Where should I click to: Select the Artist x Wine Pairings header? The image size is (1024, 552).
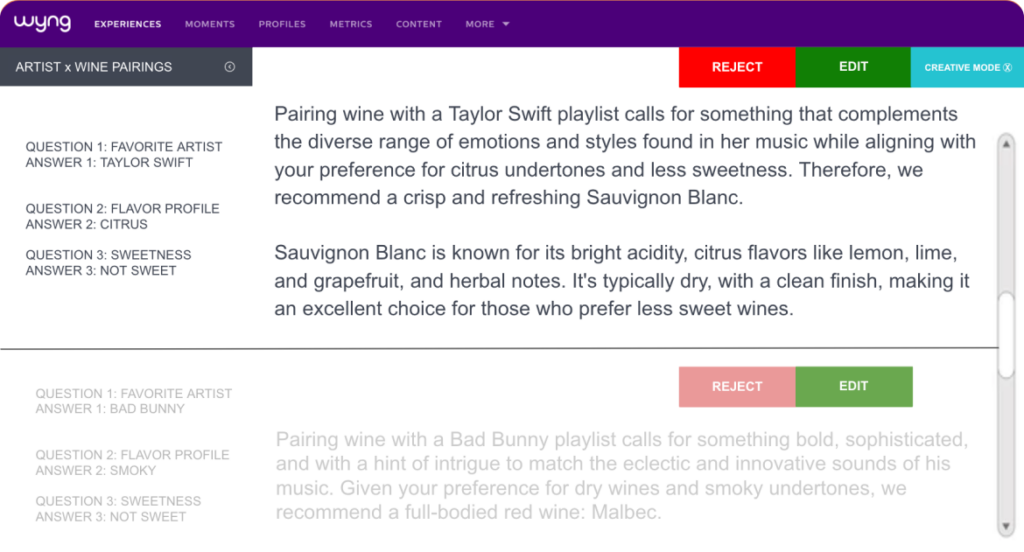pos(93,67)
